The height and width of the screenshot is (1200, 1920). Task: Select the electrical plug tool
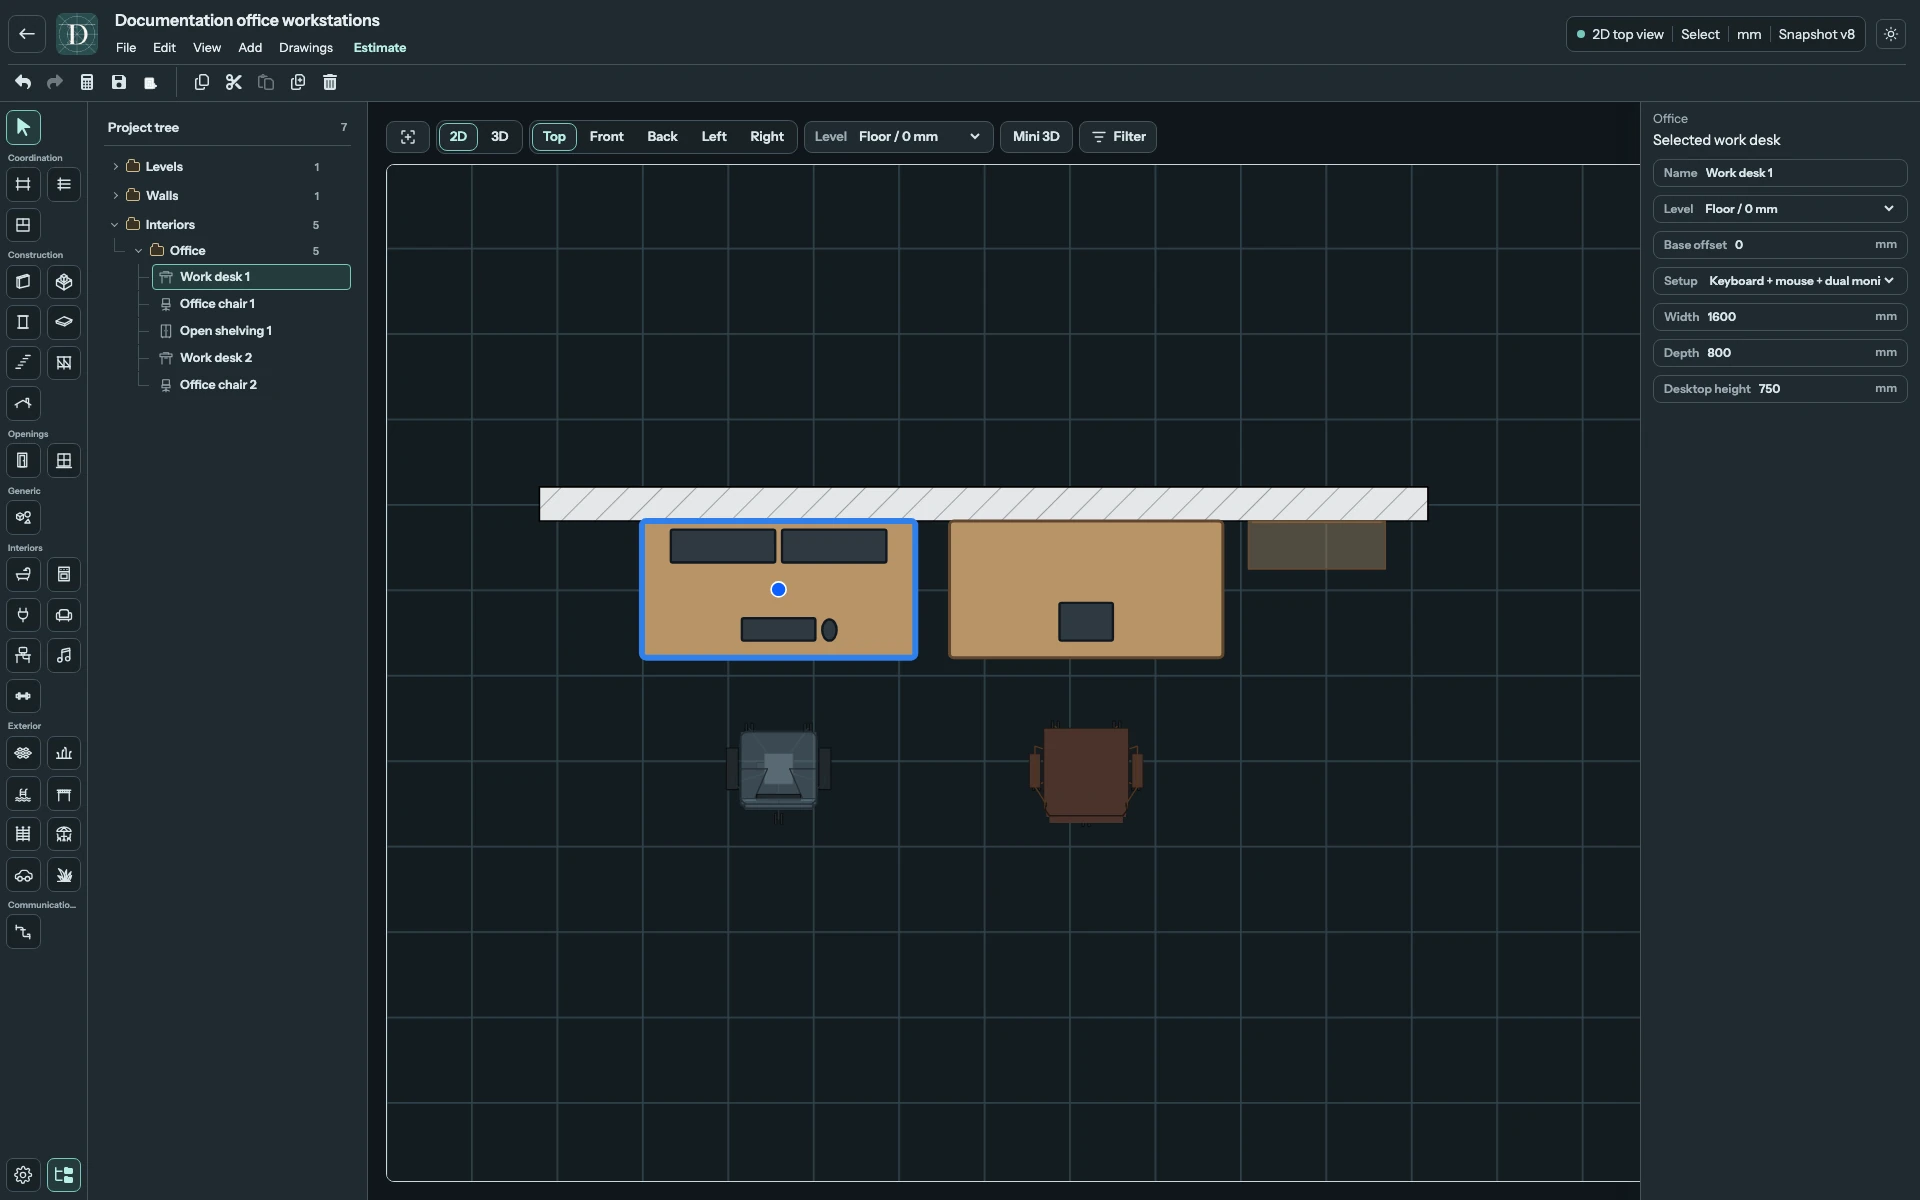pos(23,615)
